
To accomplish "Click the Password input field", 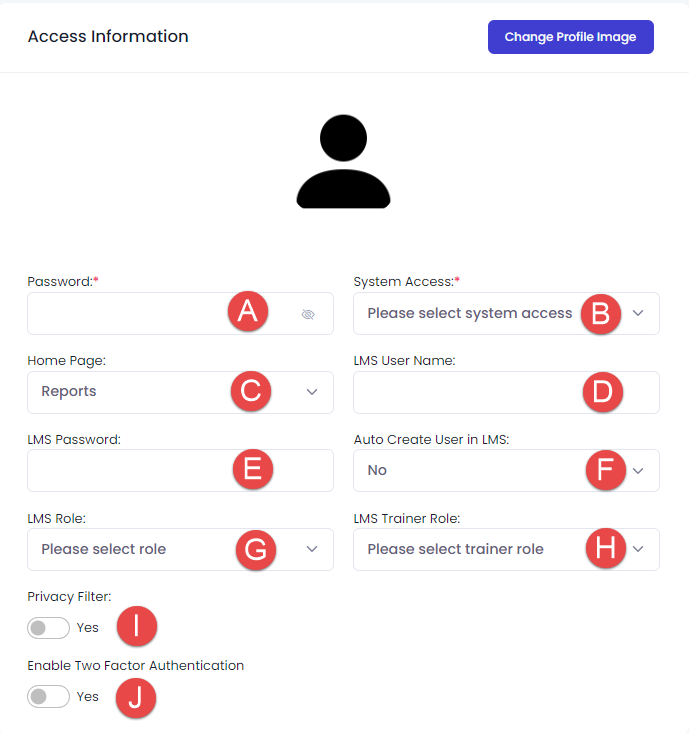I will pos(130,314).
